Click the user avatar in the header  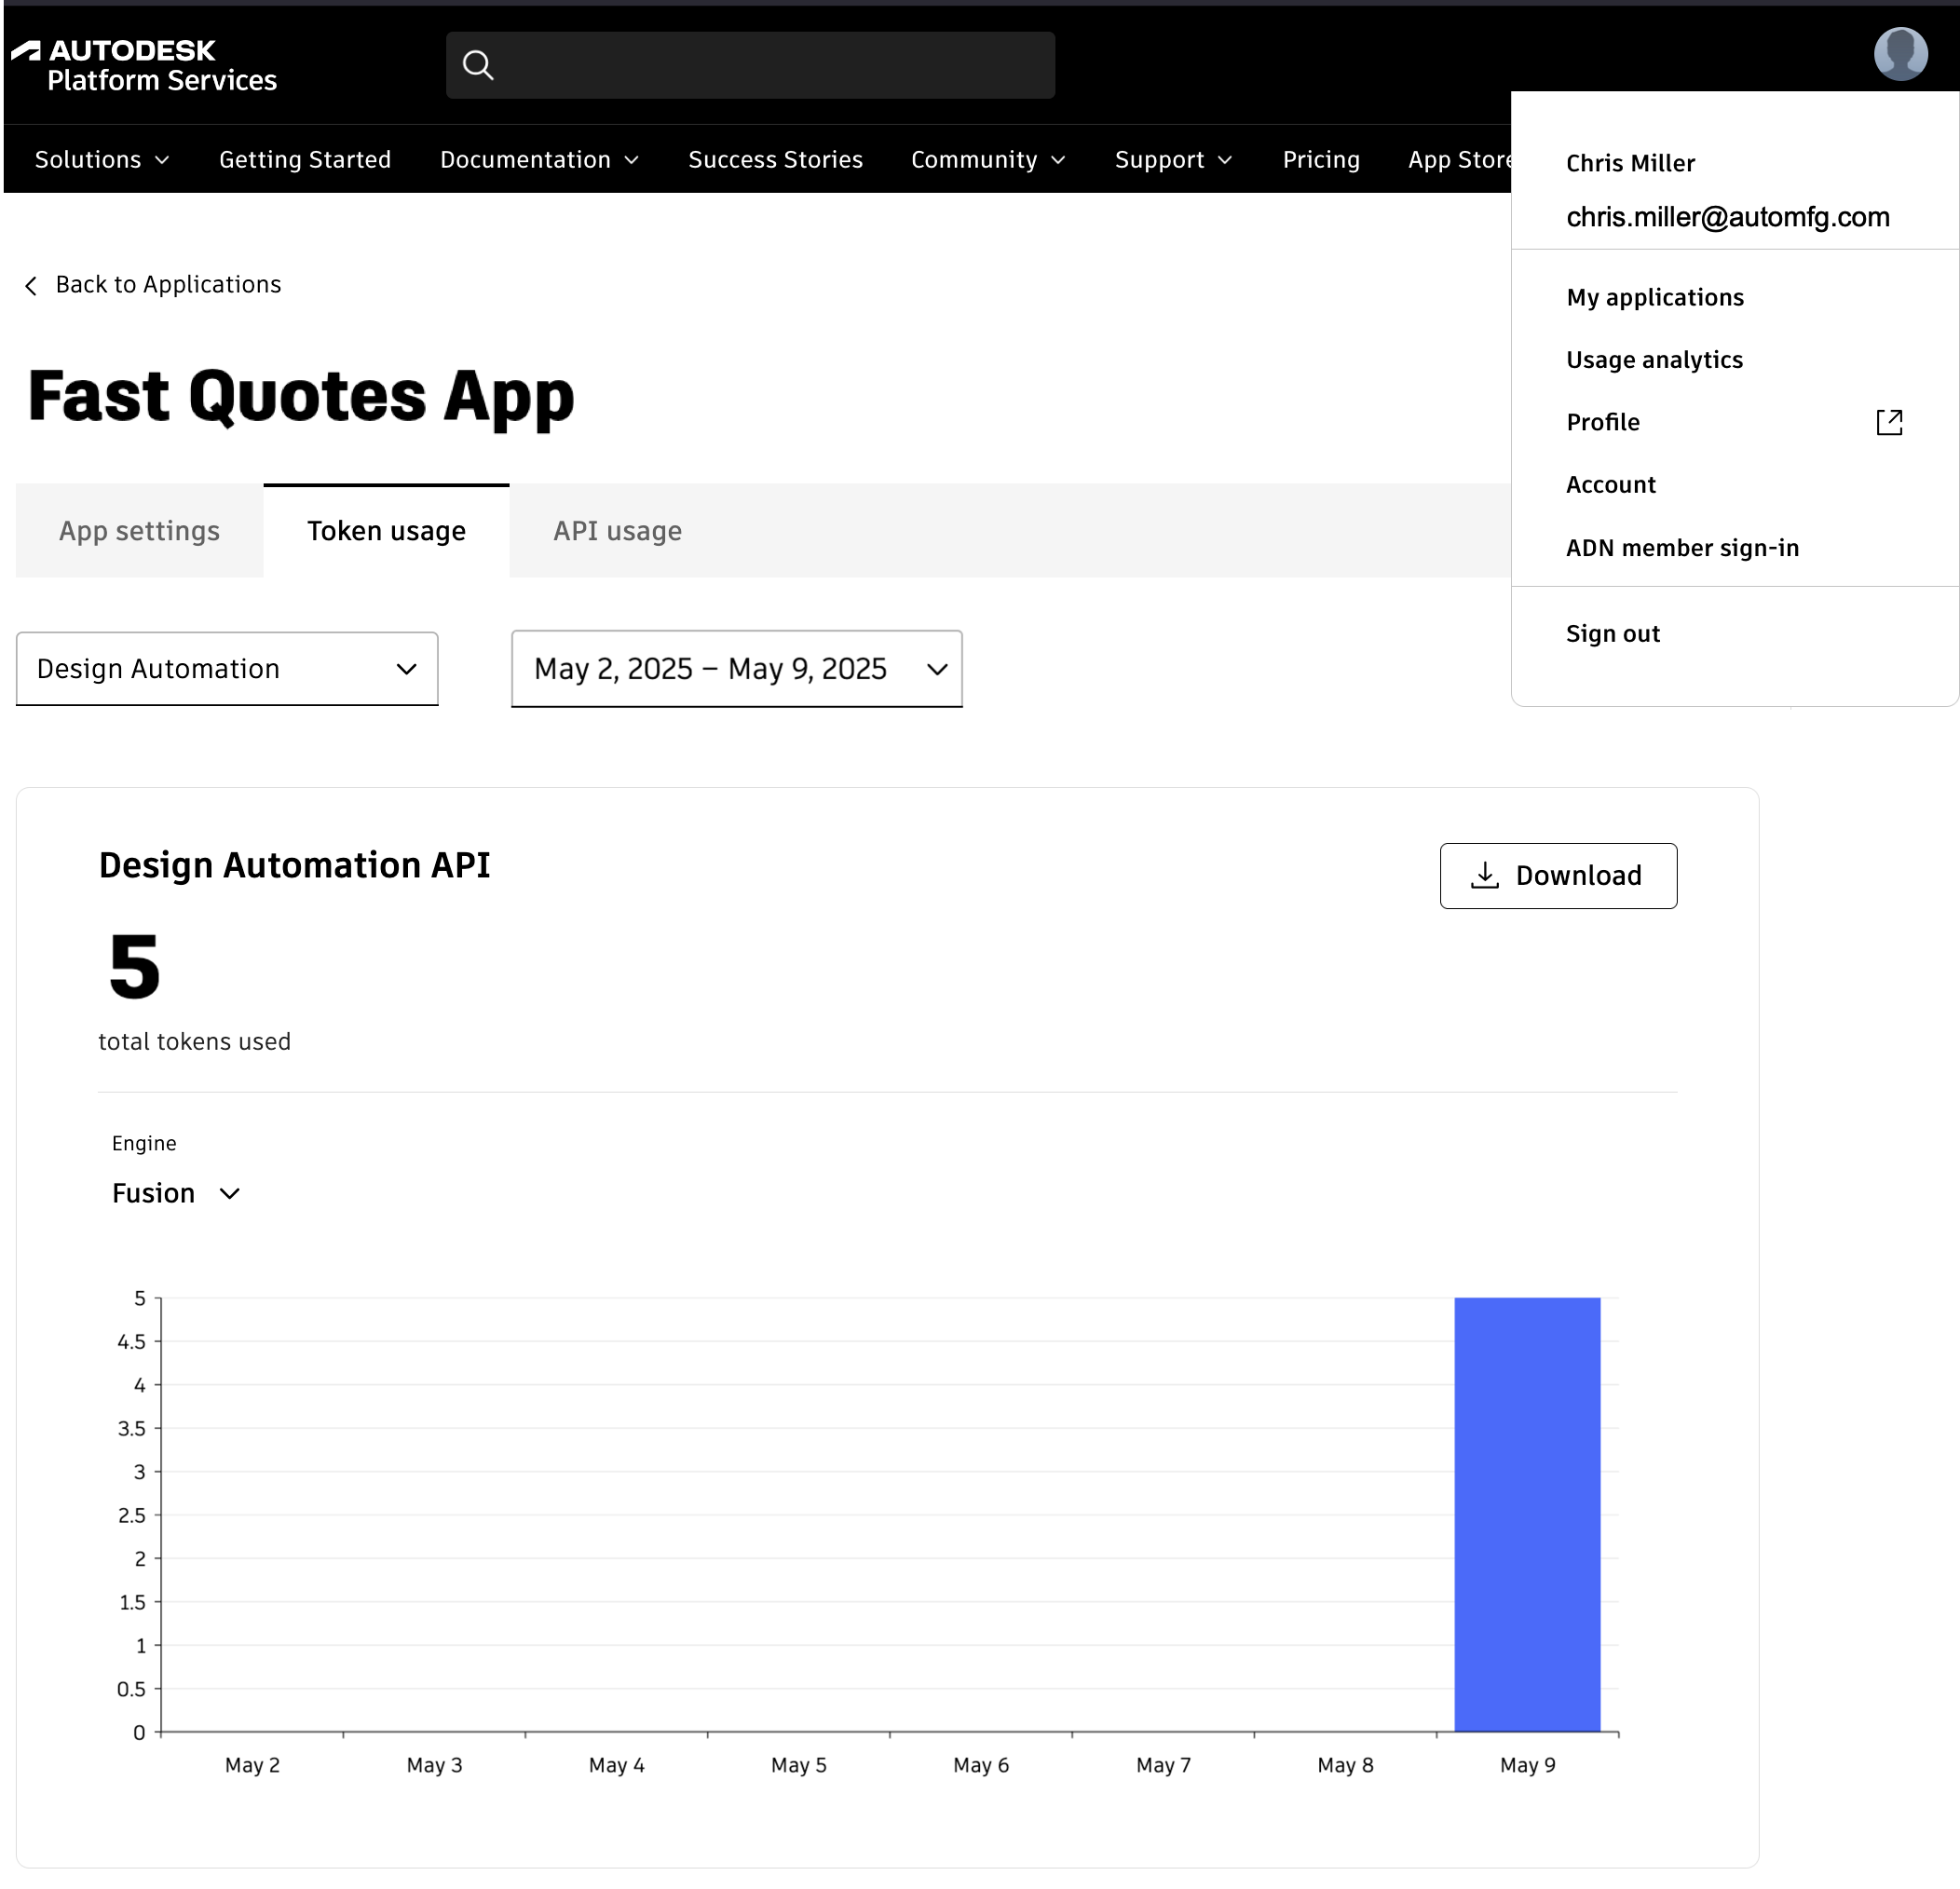[1901, 54]
